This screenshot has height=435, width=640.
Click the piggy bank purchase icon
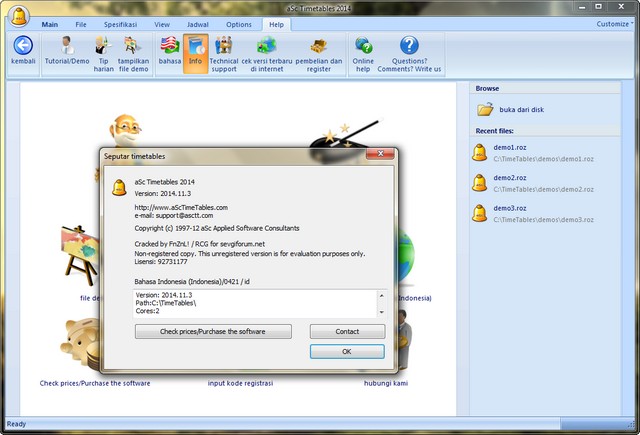[80, 342]
